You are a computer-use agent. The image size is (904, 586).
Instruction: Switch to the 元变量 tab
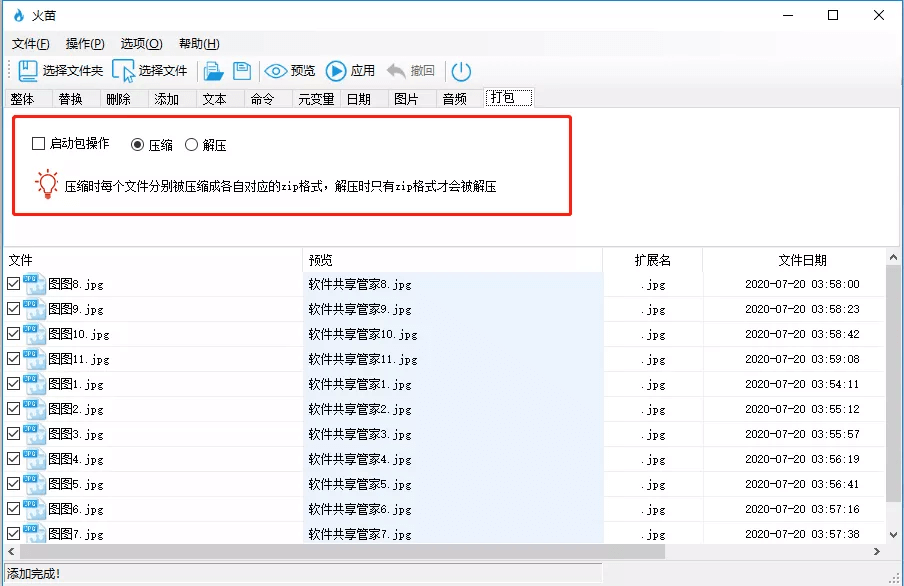coord(316,99)
